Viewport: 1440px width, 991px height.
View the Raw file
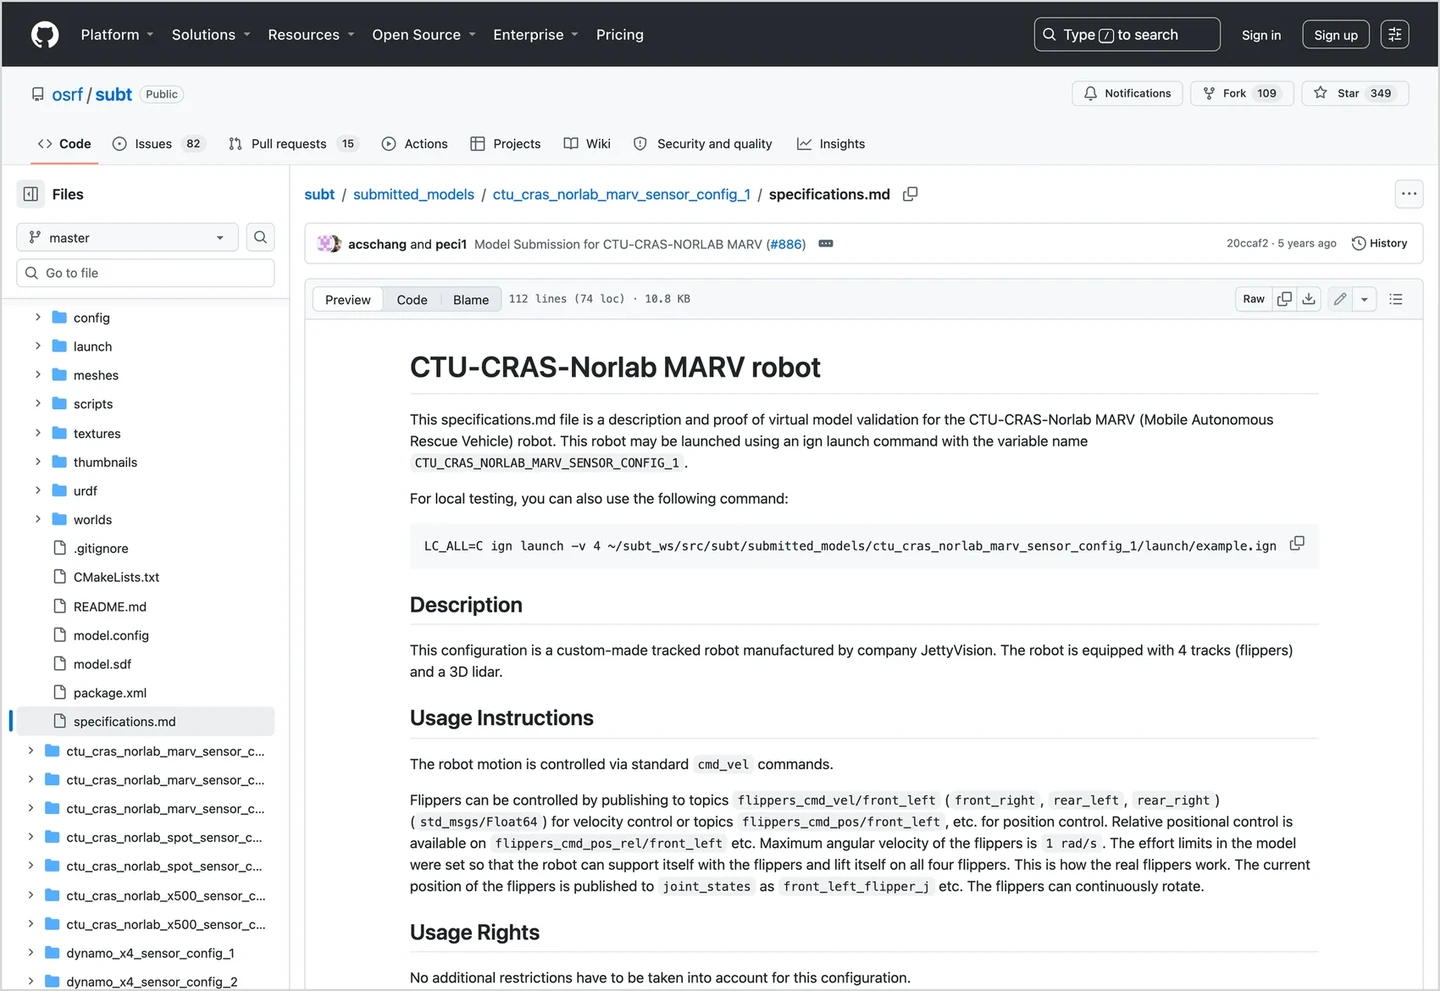[1254, 299]
